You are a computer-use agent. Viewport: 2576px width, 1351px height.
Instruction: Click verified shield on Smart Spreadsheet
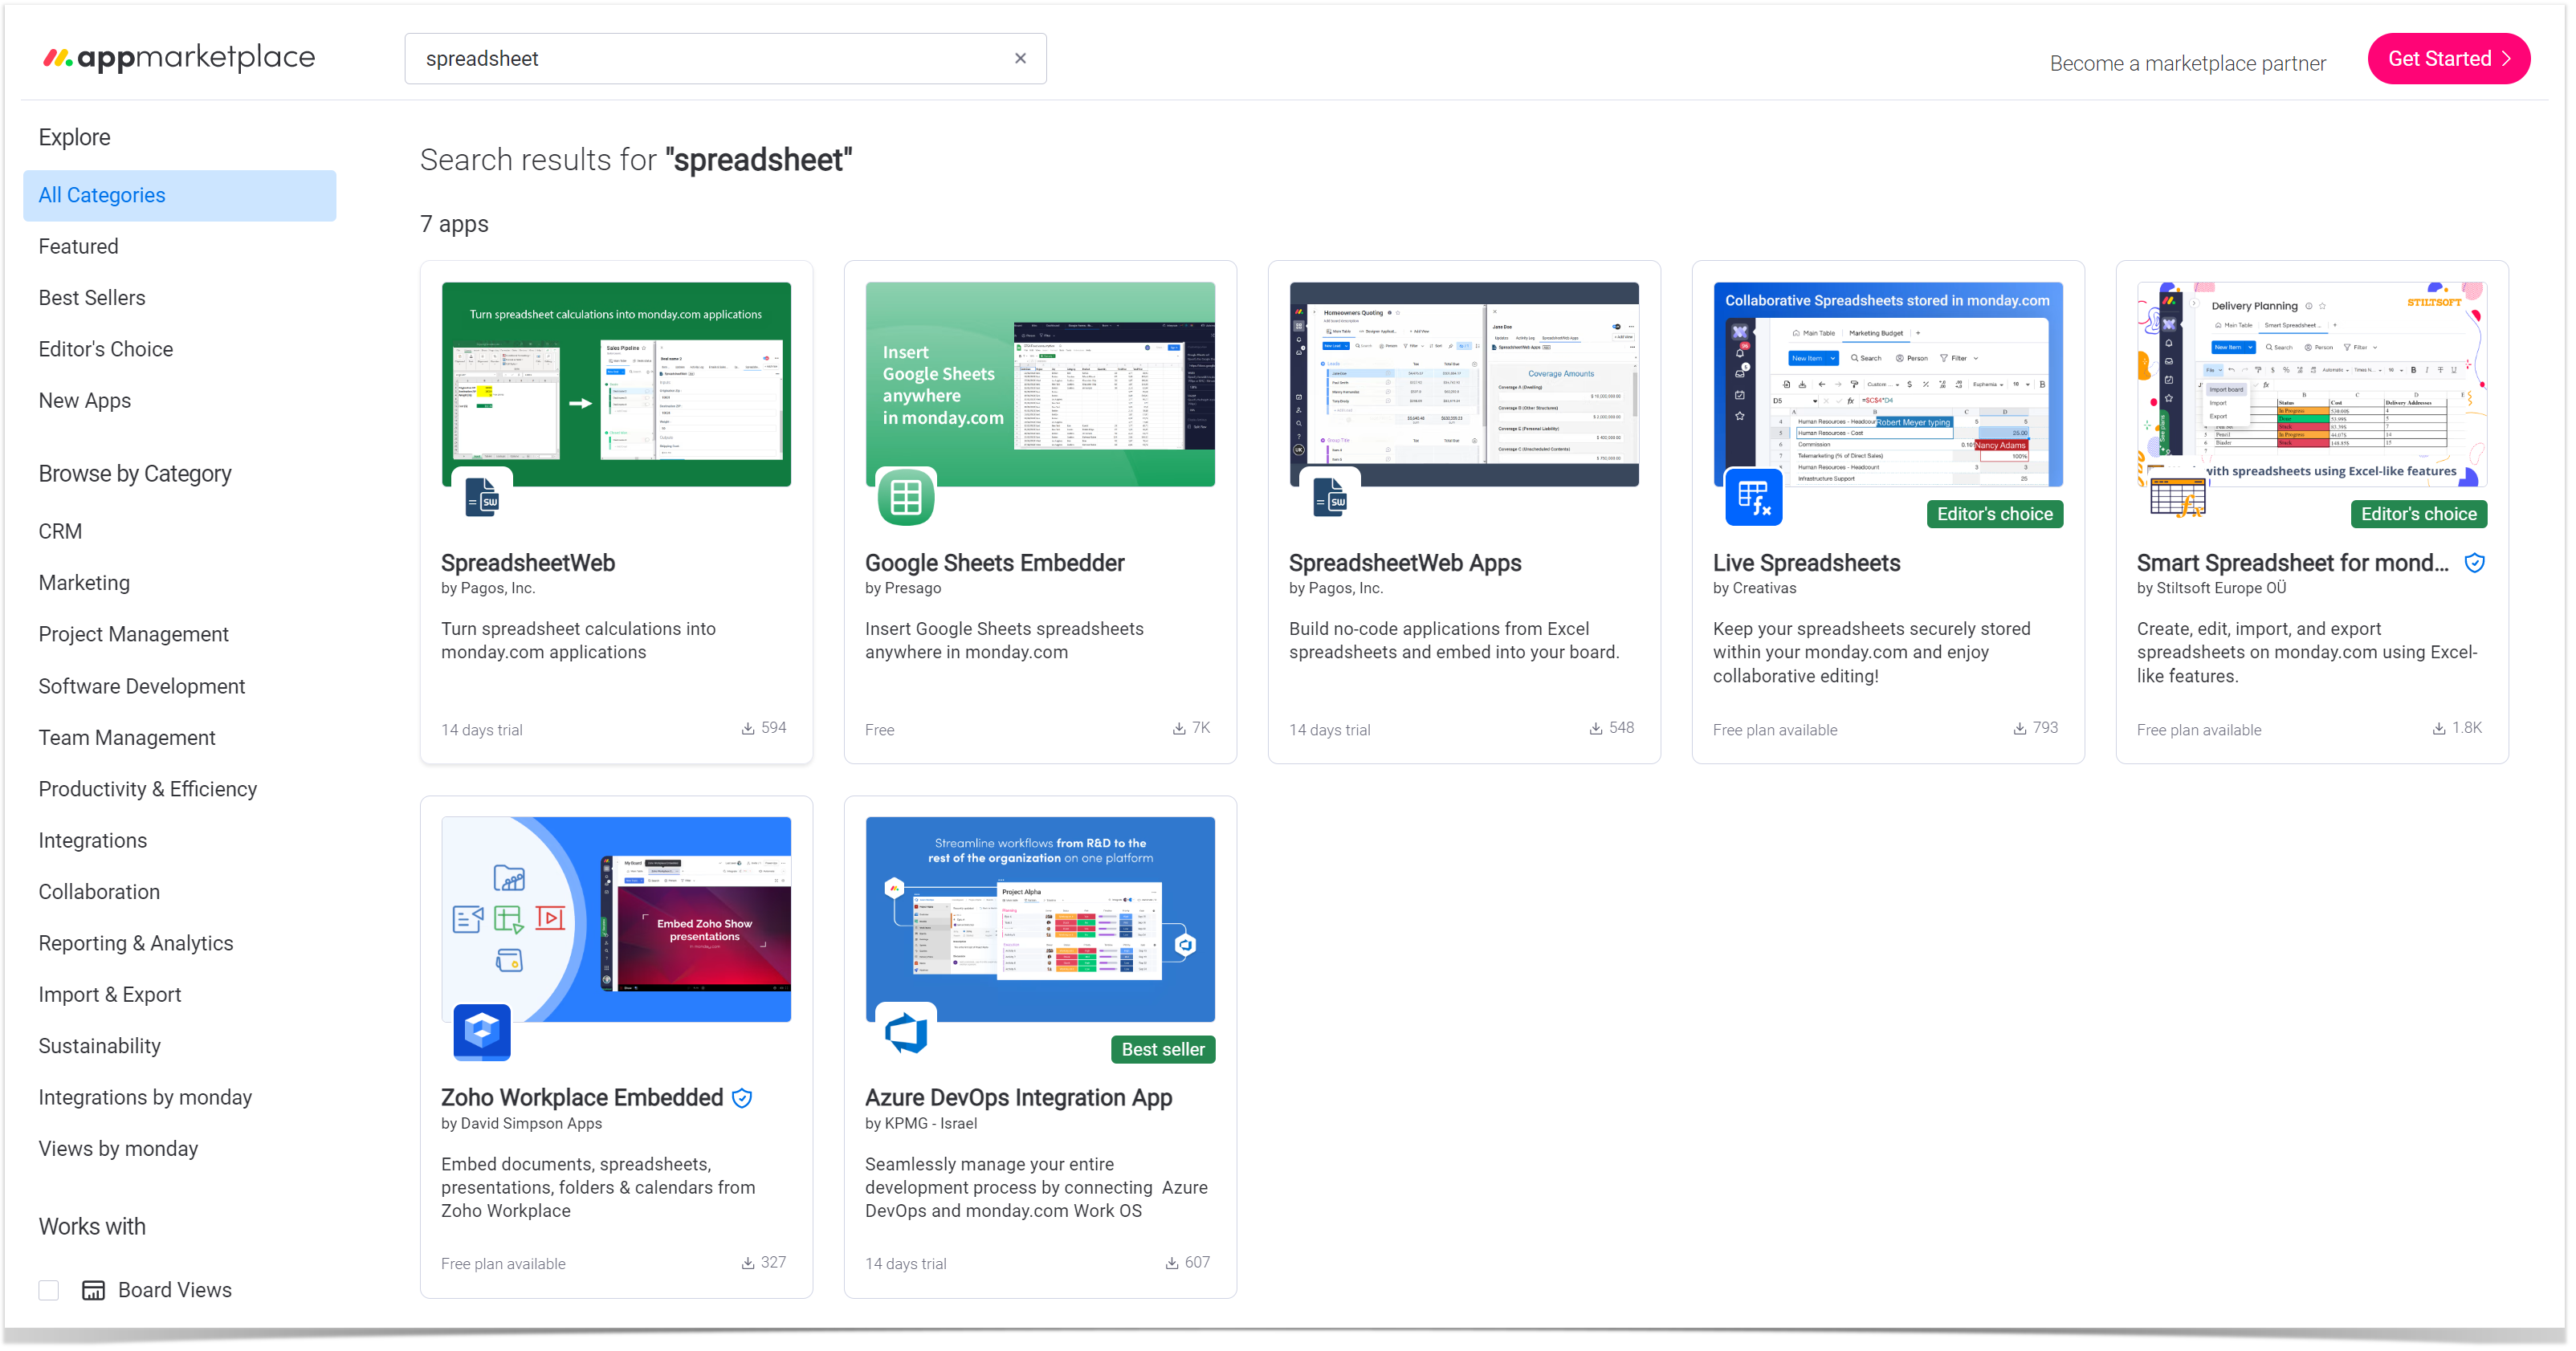[x=2474, y=563]
